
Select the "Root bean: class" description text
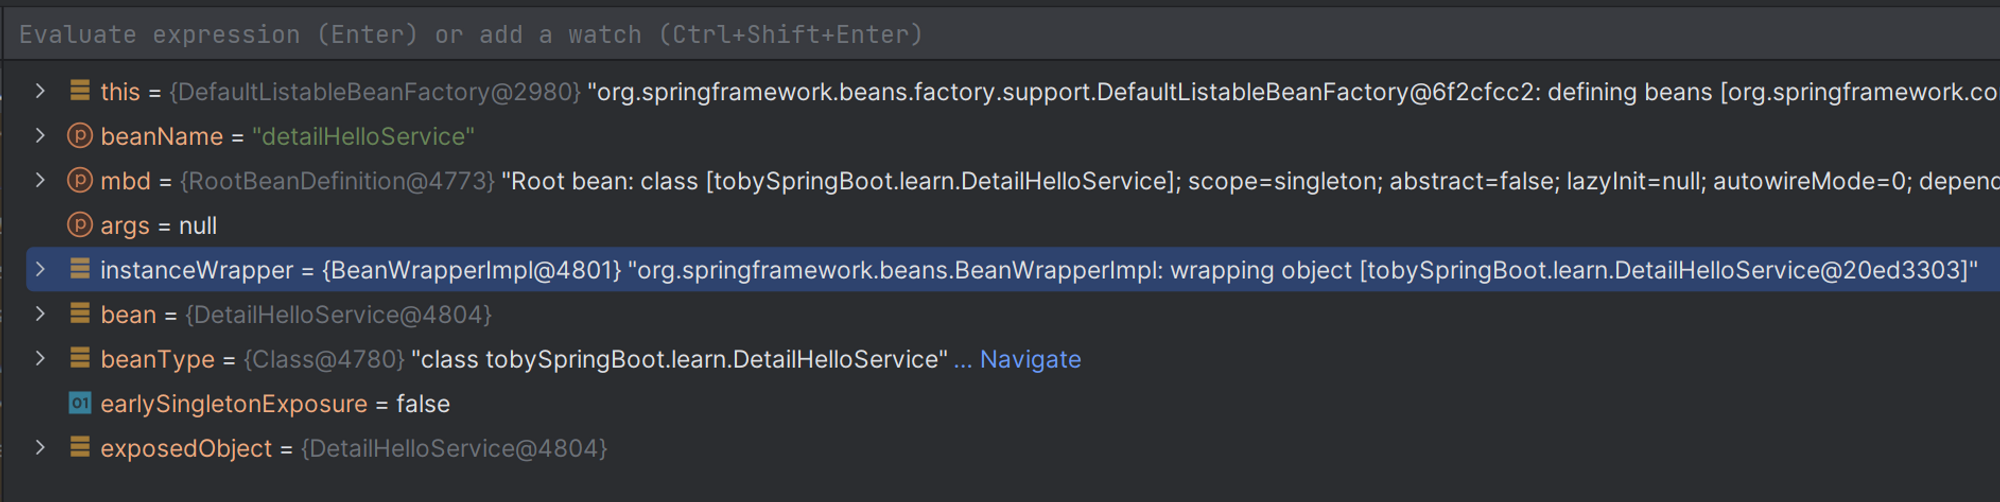[1250, 181]
